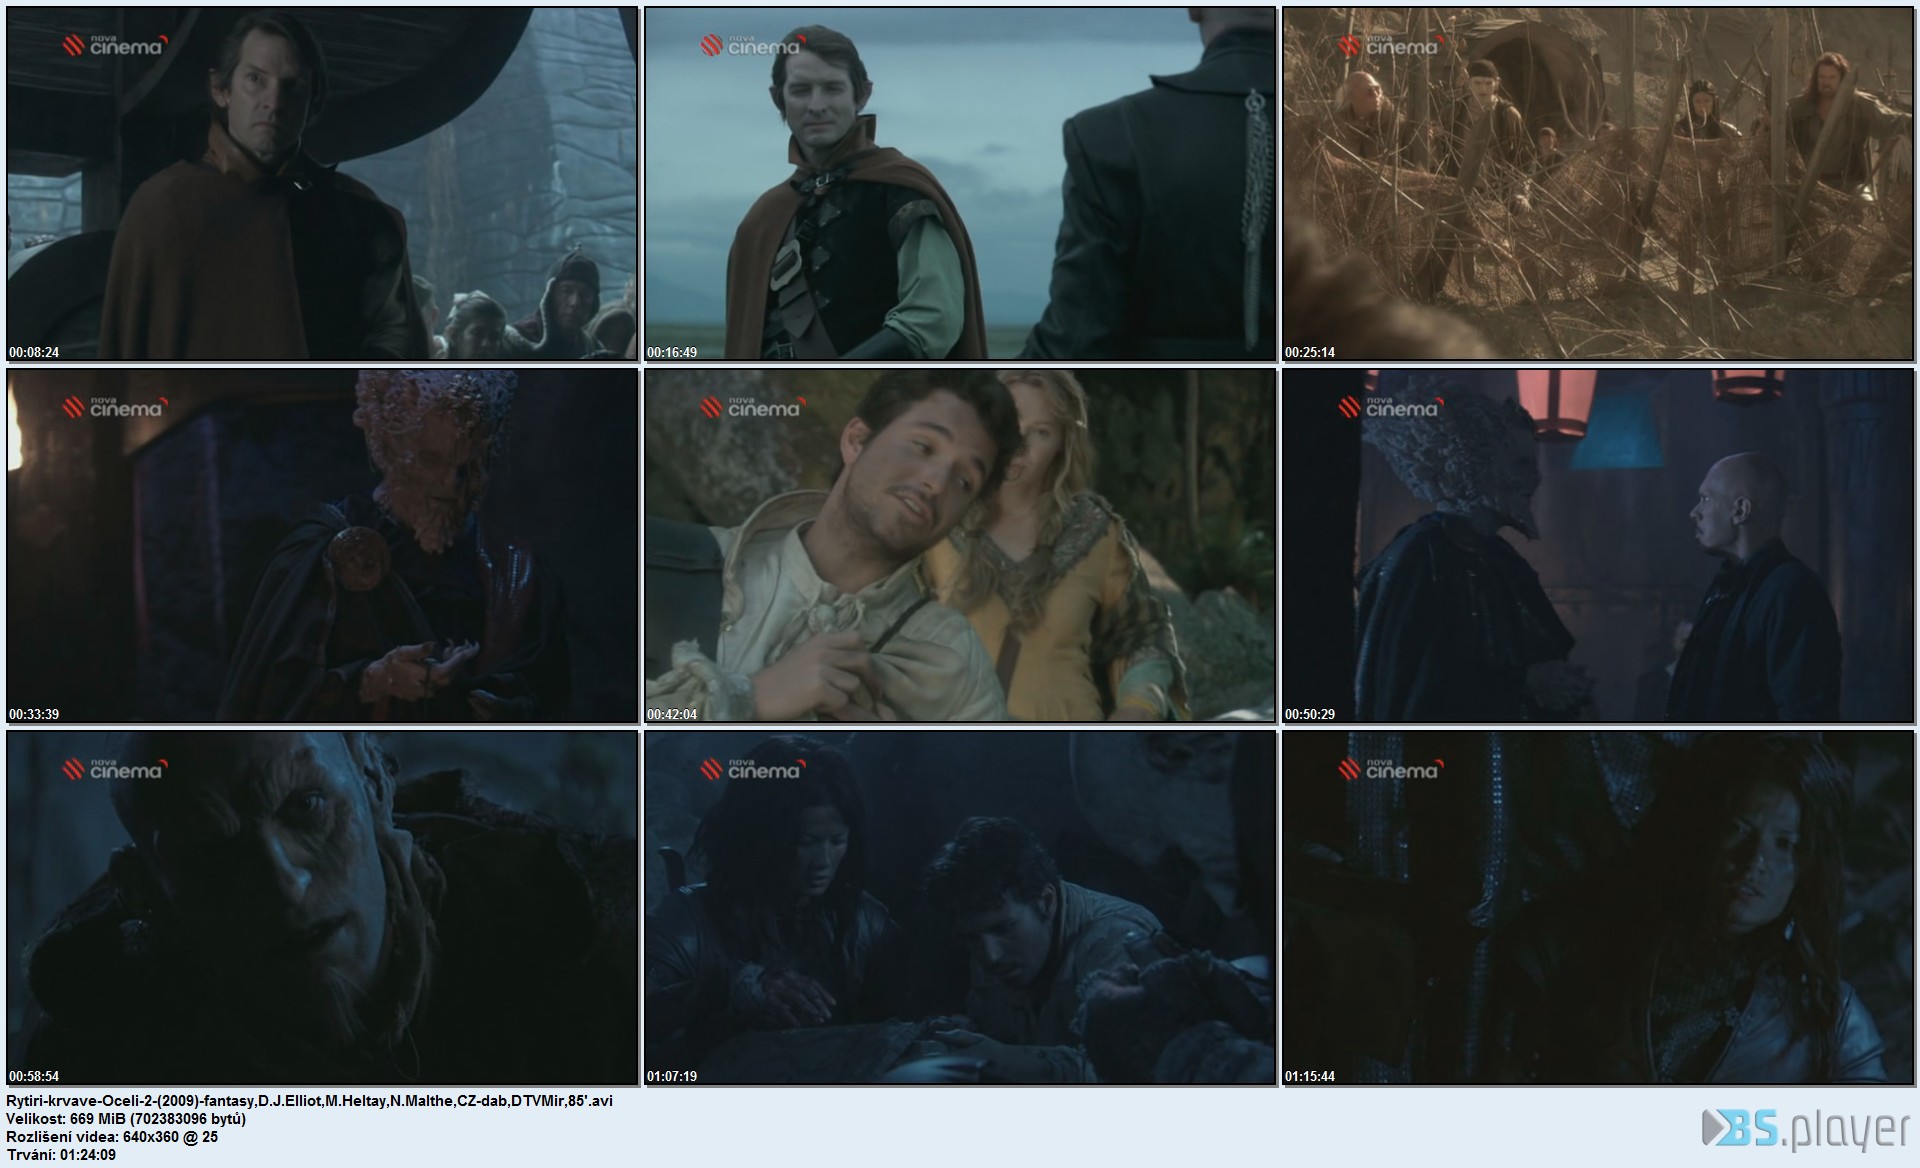Click the frame with timestamp 00:33:39
This screenshot has width=1920, height=1168.
tap(322, 546)
